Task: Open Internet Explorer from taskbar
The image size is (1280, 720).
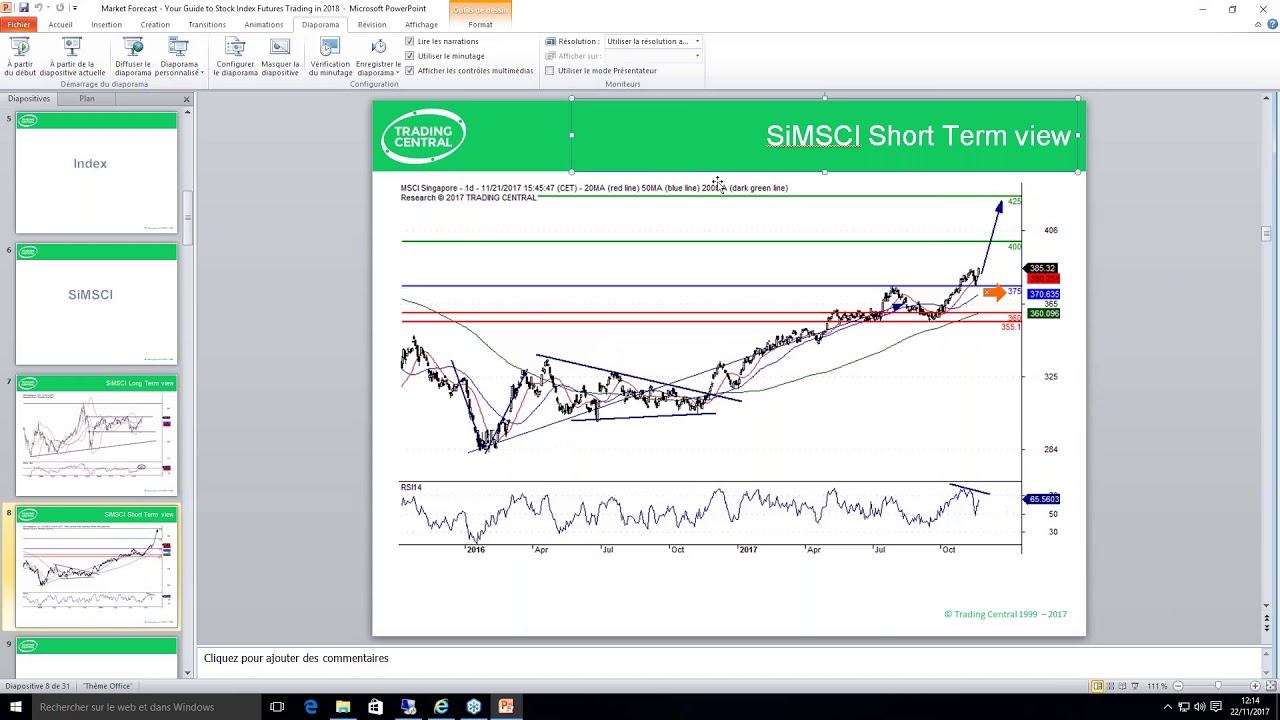Action: pos(441,707)
